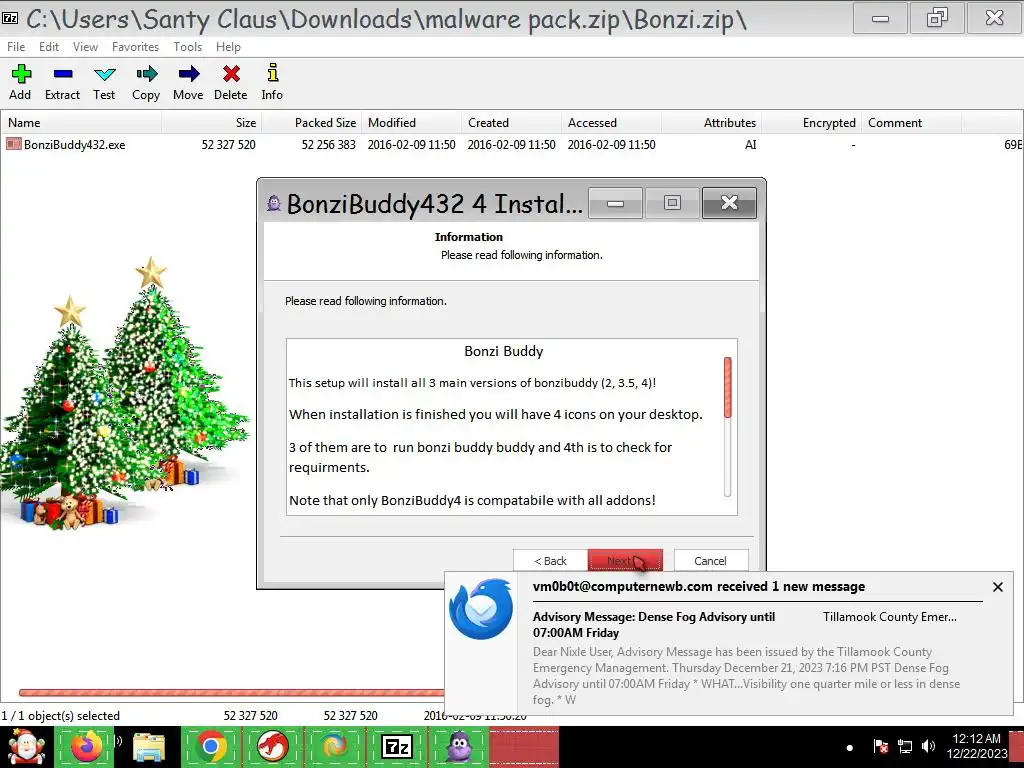Sort by the Created column header
Viewport: 1024px width, 768px height.
(x=511, y=123)
